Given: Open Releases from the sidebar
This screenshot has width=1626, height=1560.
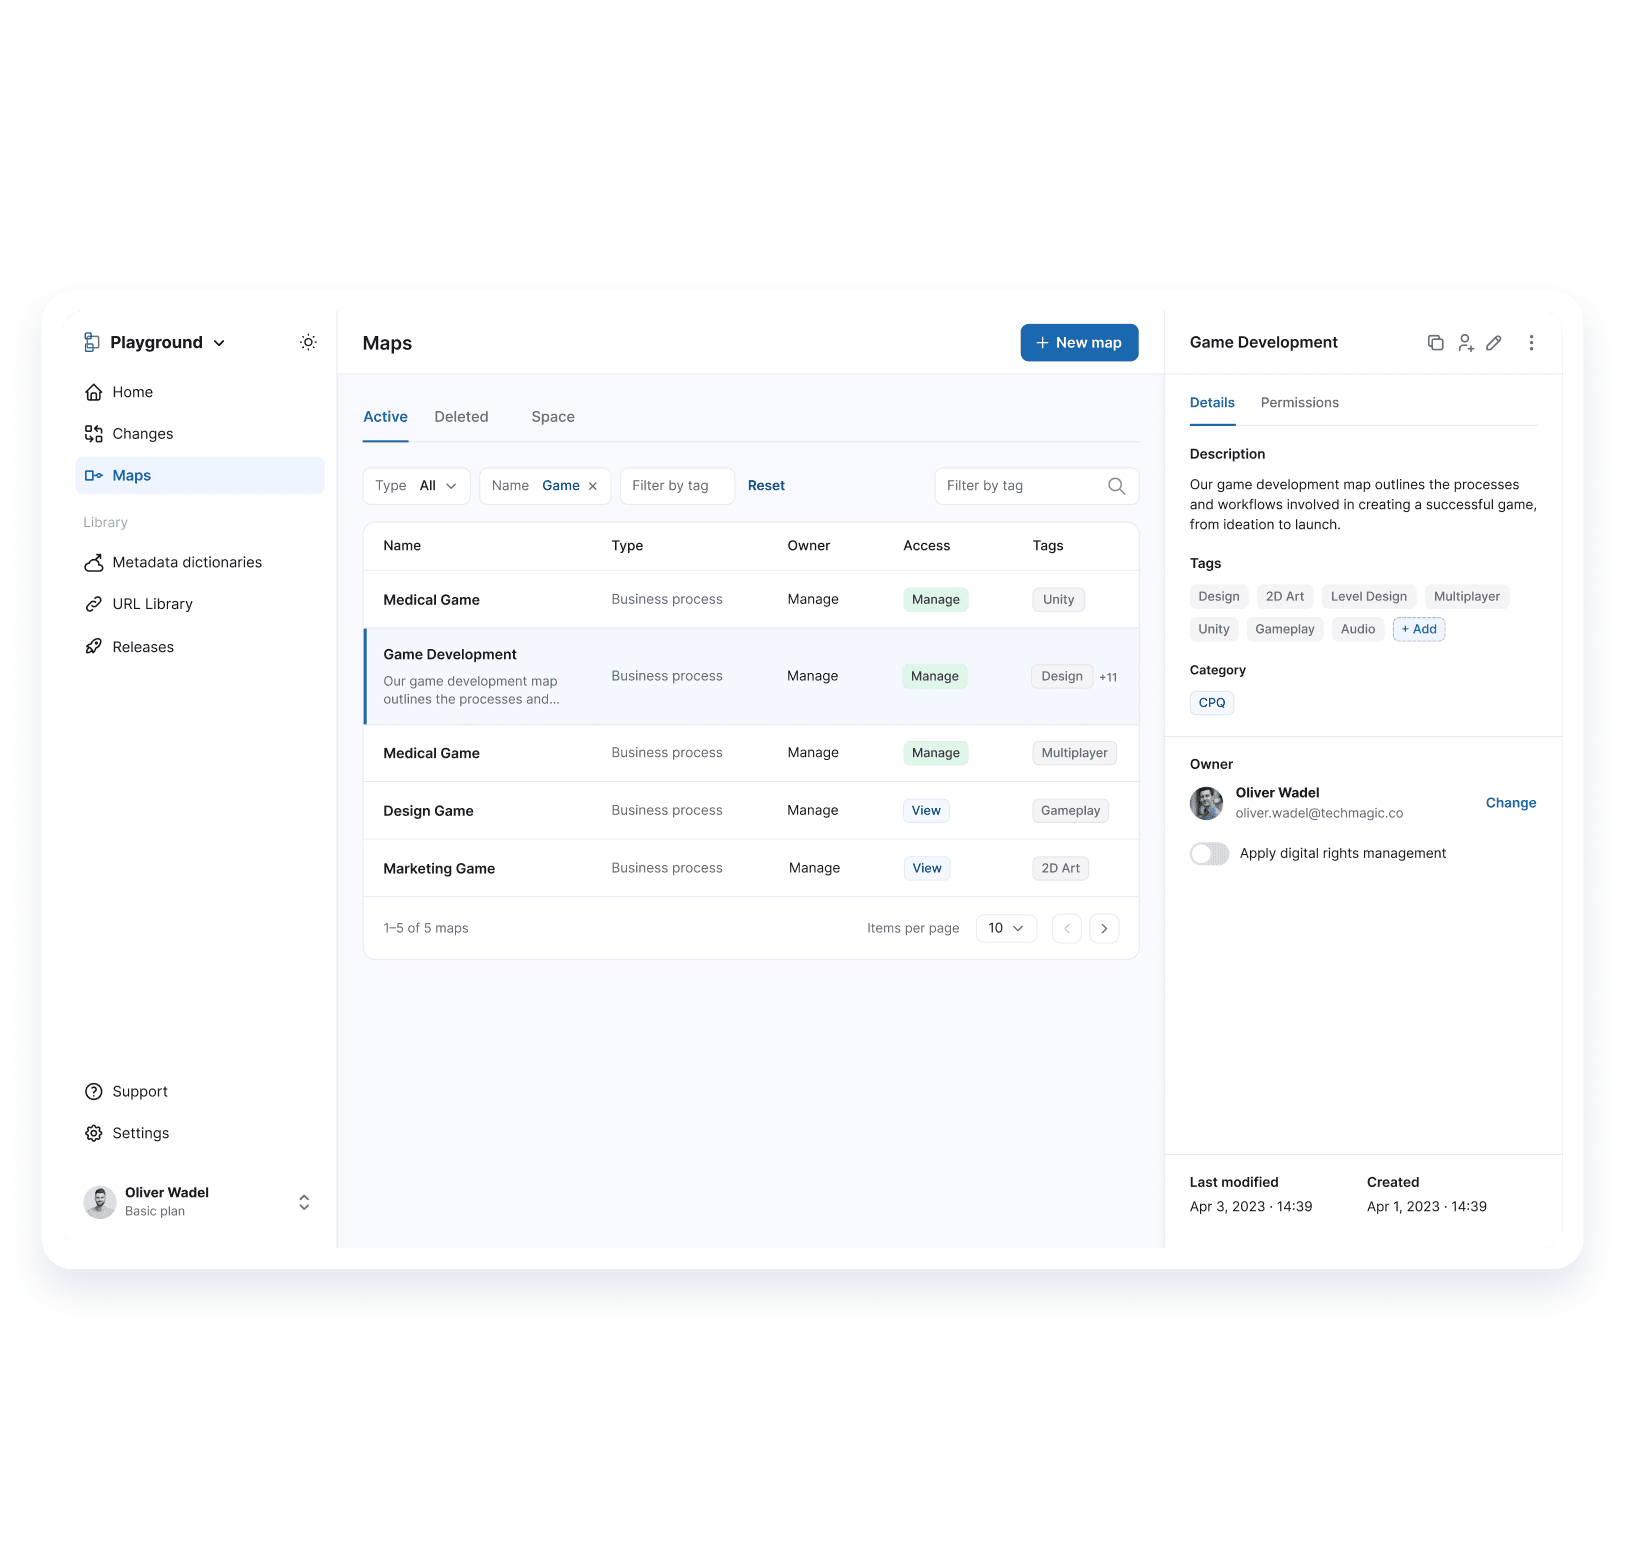Looking at the screenshot, I should (x=200, y=647).
